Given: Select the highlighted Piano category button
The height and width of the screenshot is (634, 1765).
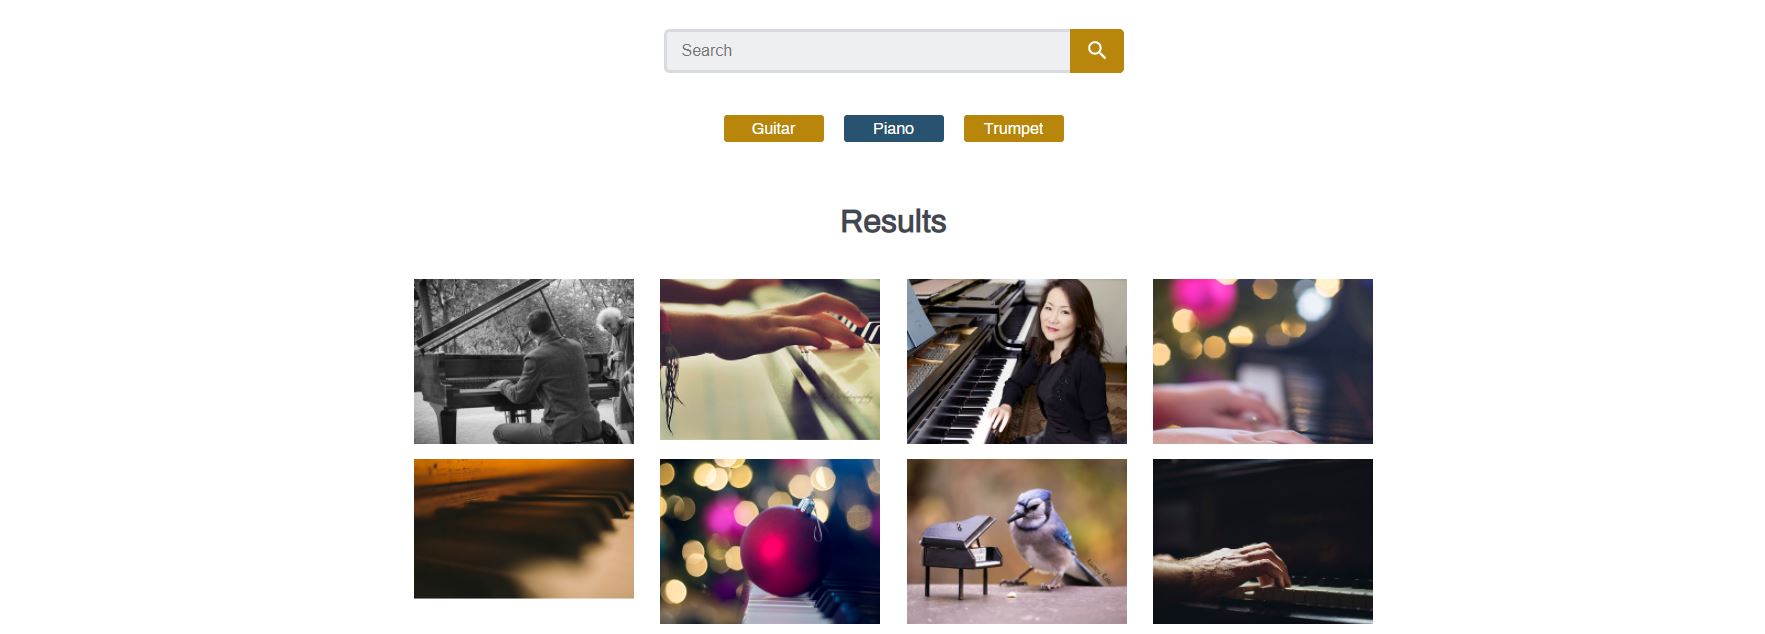Looking at the screenshot, I should click(893, 129).
